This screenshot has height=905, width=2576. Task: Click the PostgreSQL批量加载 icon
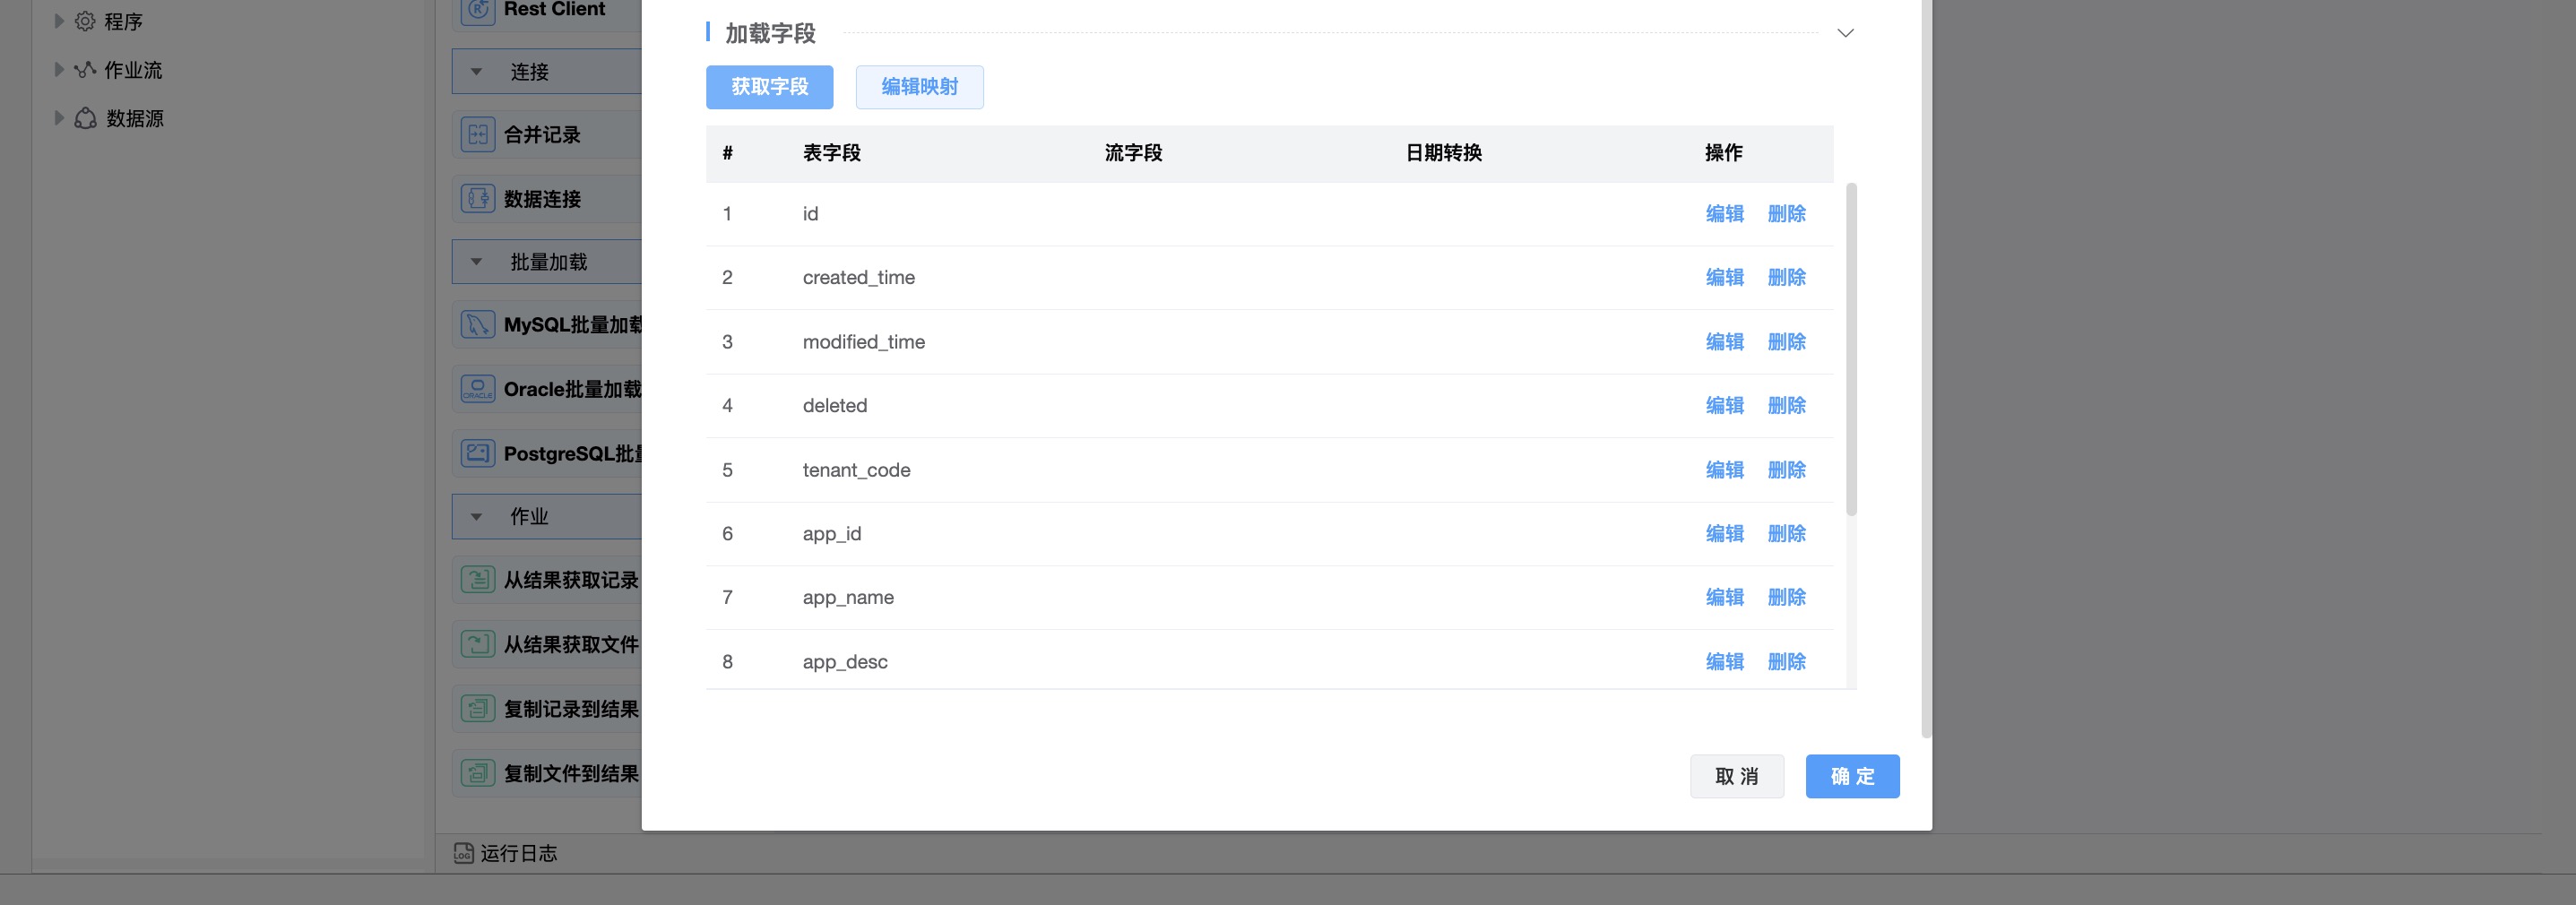point(477,453)
